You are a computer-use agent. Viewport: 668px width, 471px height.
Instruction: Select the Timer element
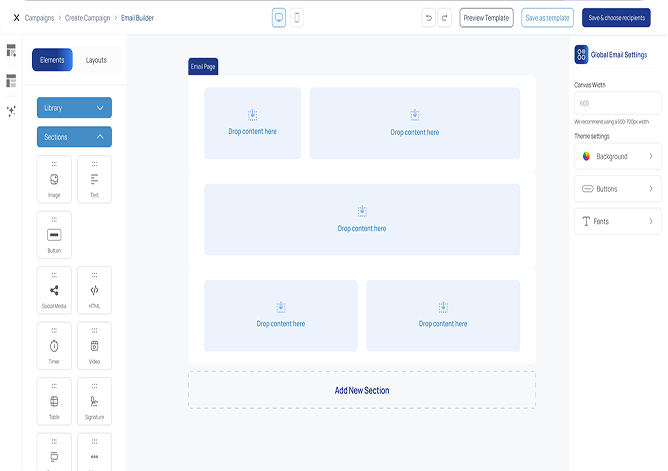[x=54, y=346]
